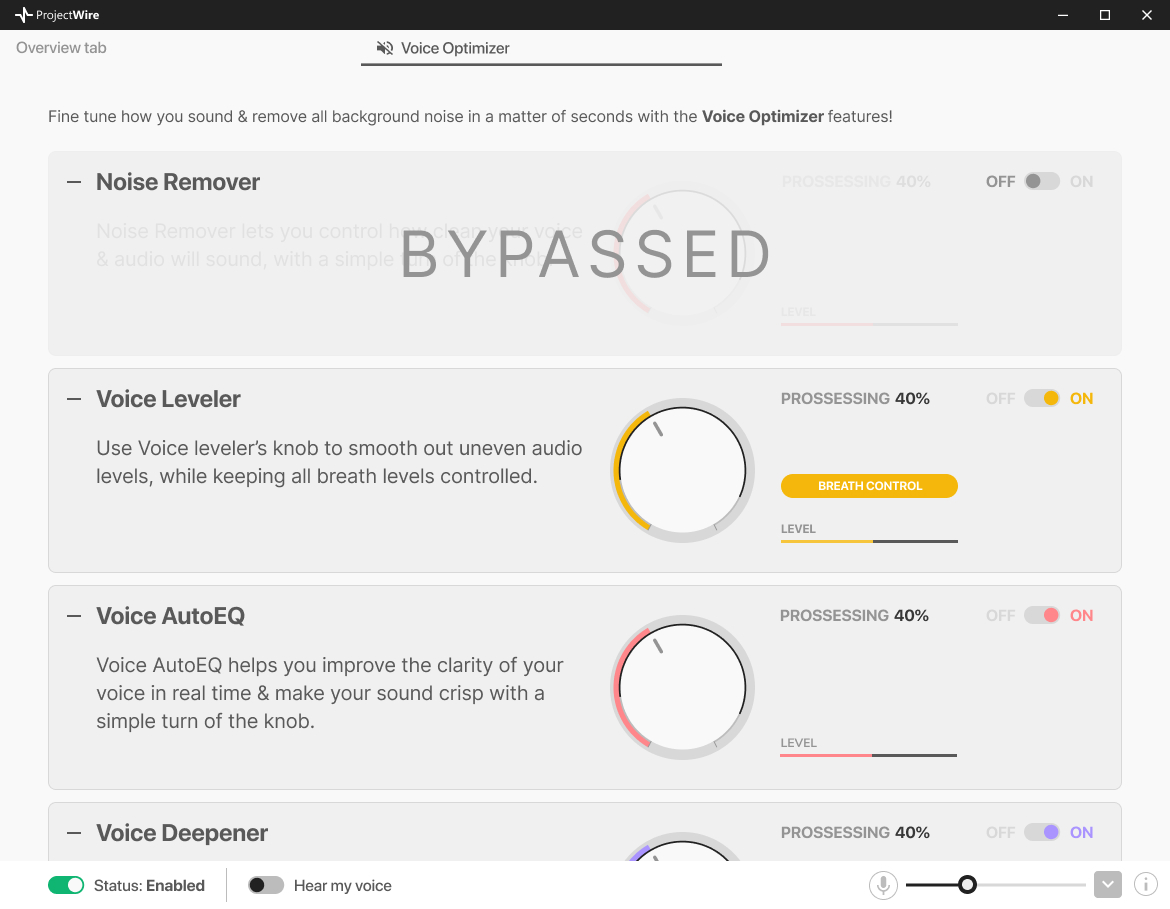This screenshot has height=909, width=1170.
Task: Disable the Voice AutoEQ toggle
Action: tap(1042, 616)
